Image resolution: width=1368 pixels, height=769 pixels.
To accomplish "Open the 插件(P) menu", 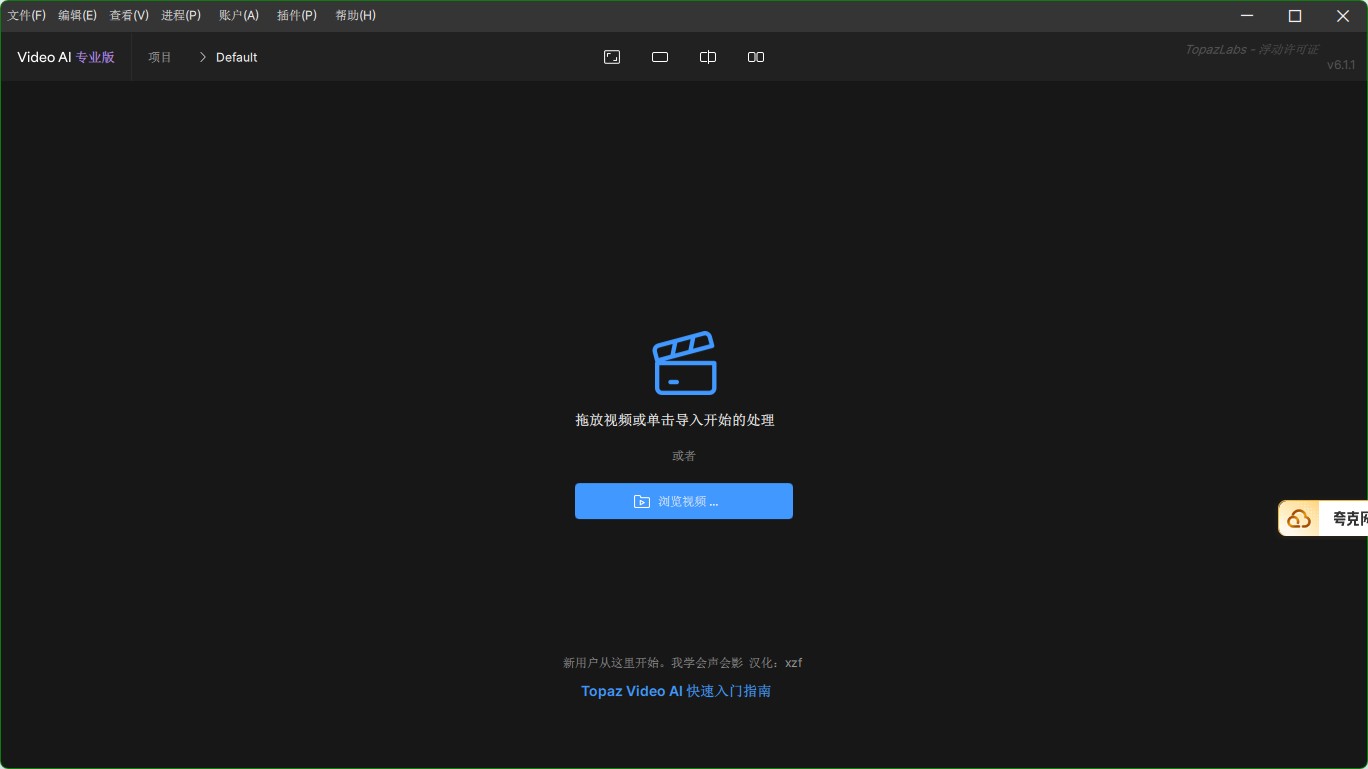I will [297, 15].
